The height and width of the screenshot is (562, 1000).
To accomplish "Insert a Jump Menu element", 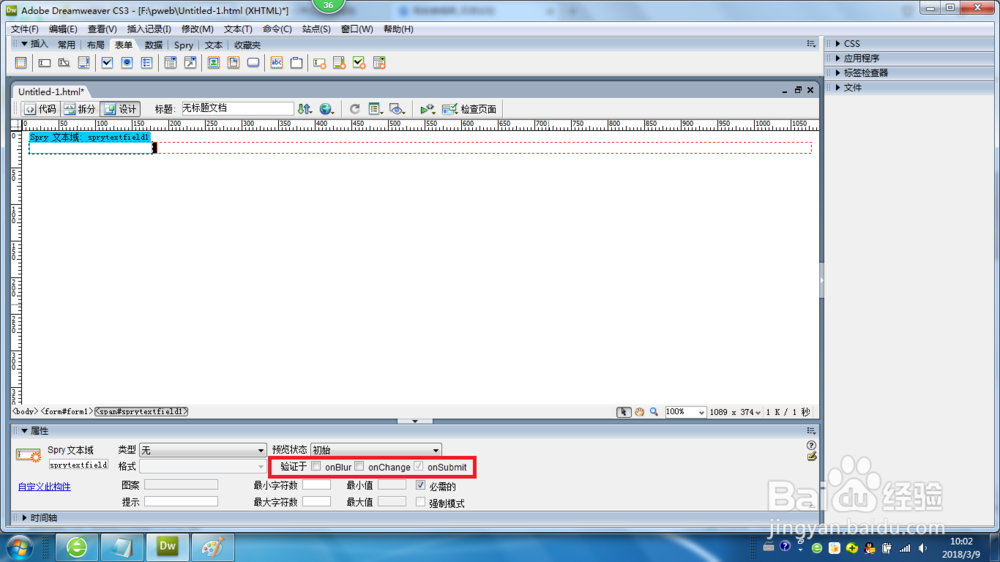I will click(x=190, y=63).
